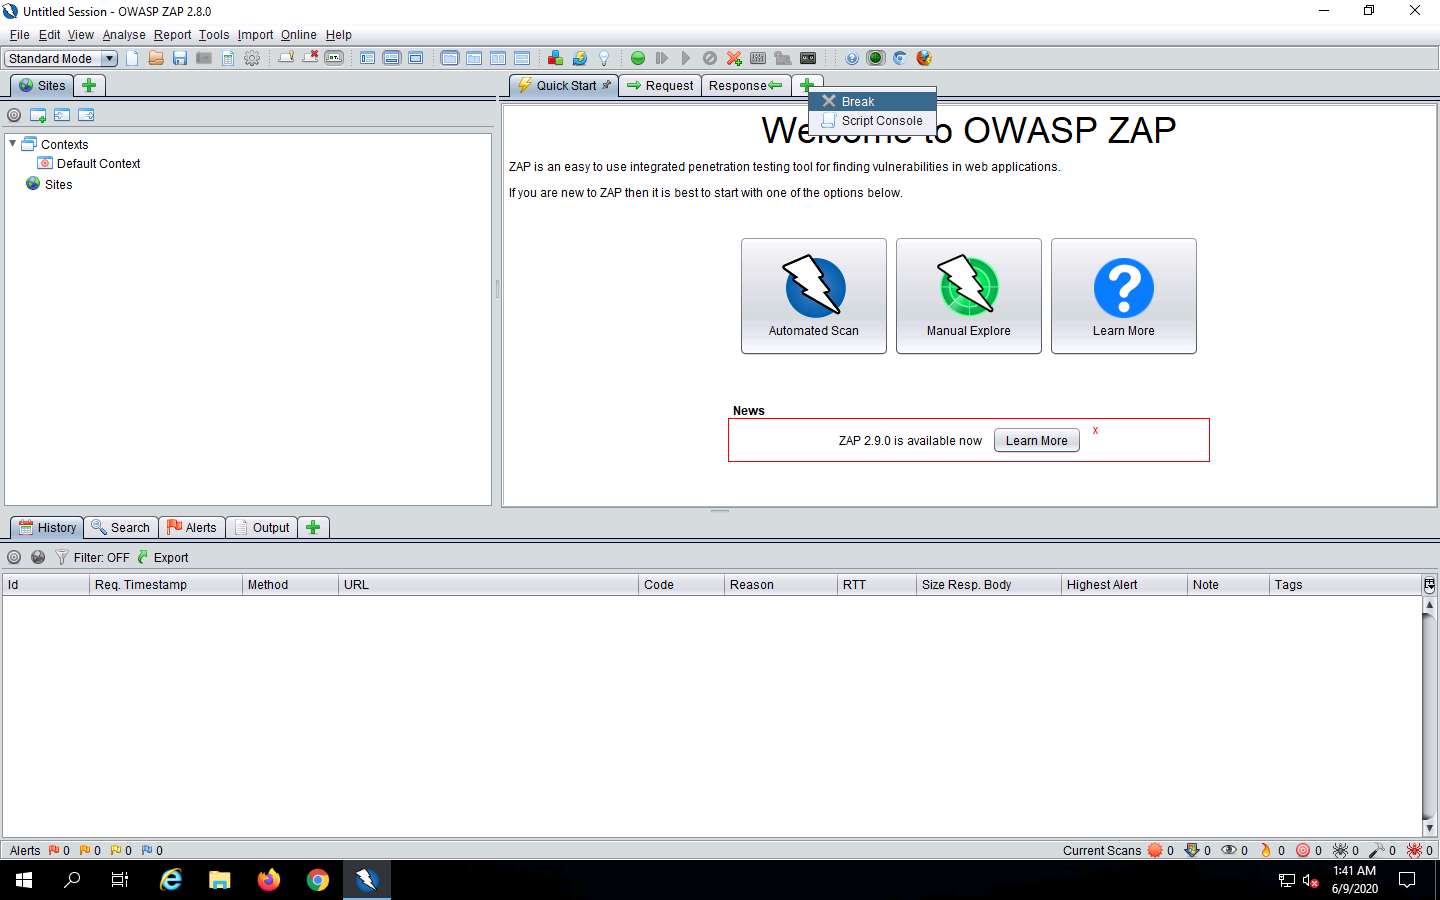Screen dimensions: 1440x900
Task: Click the active scan flame status icon
Action: (1265, 850)
